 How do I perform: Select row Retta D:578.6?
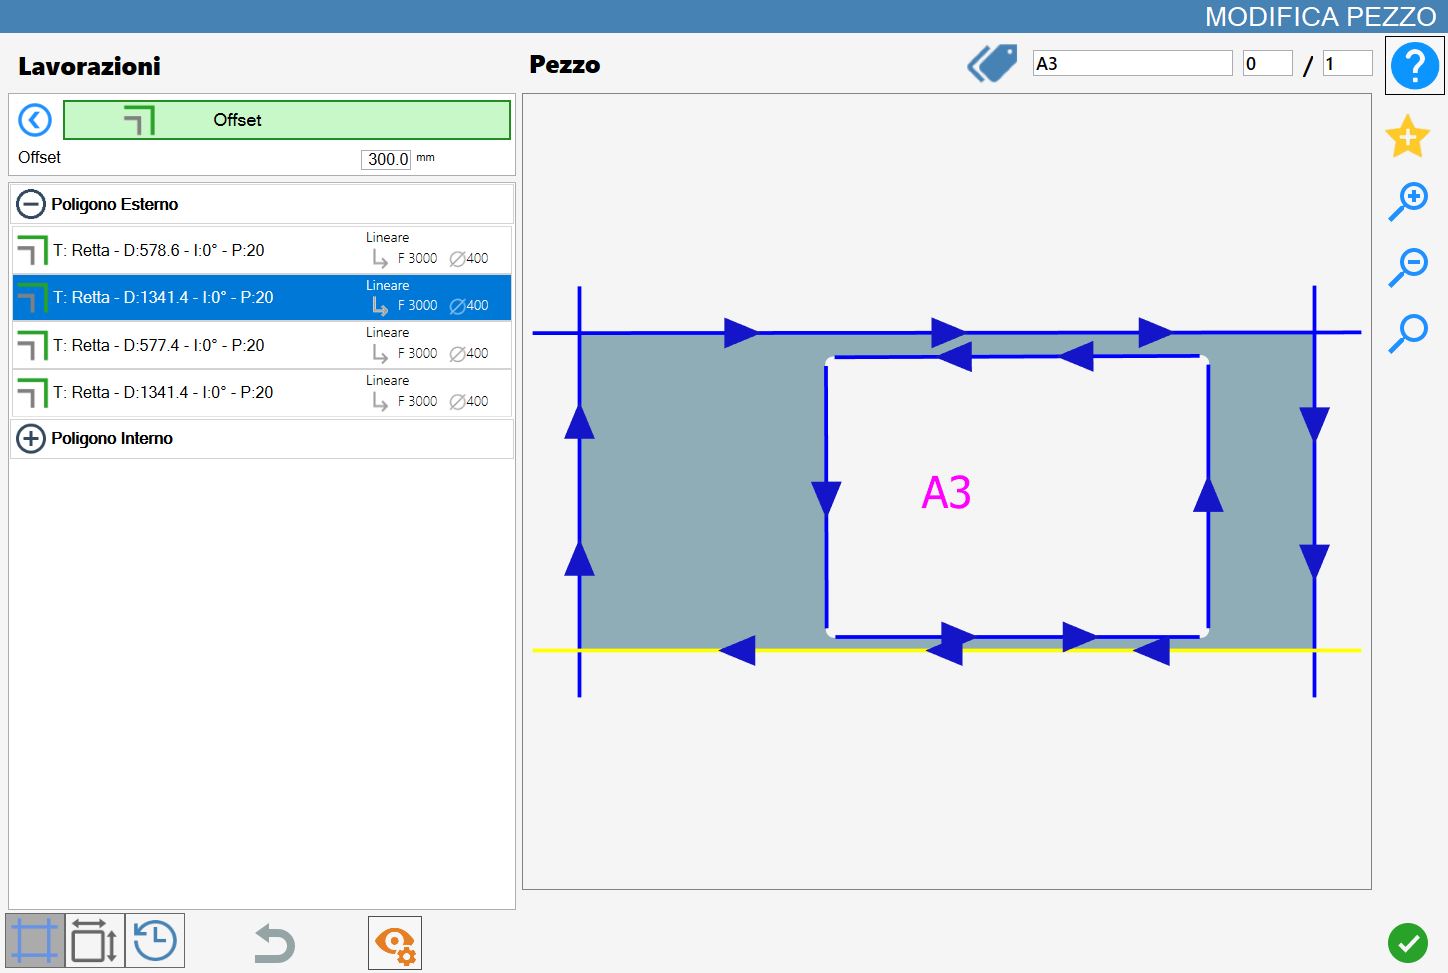pos(262,250)
